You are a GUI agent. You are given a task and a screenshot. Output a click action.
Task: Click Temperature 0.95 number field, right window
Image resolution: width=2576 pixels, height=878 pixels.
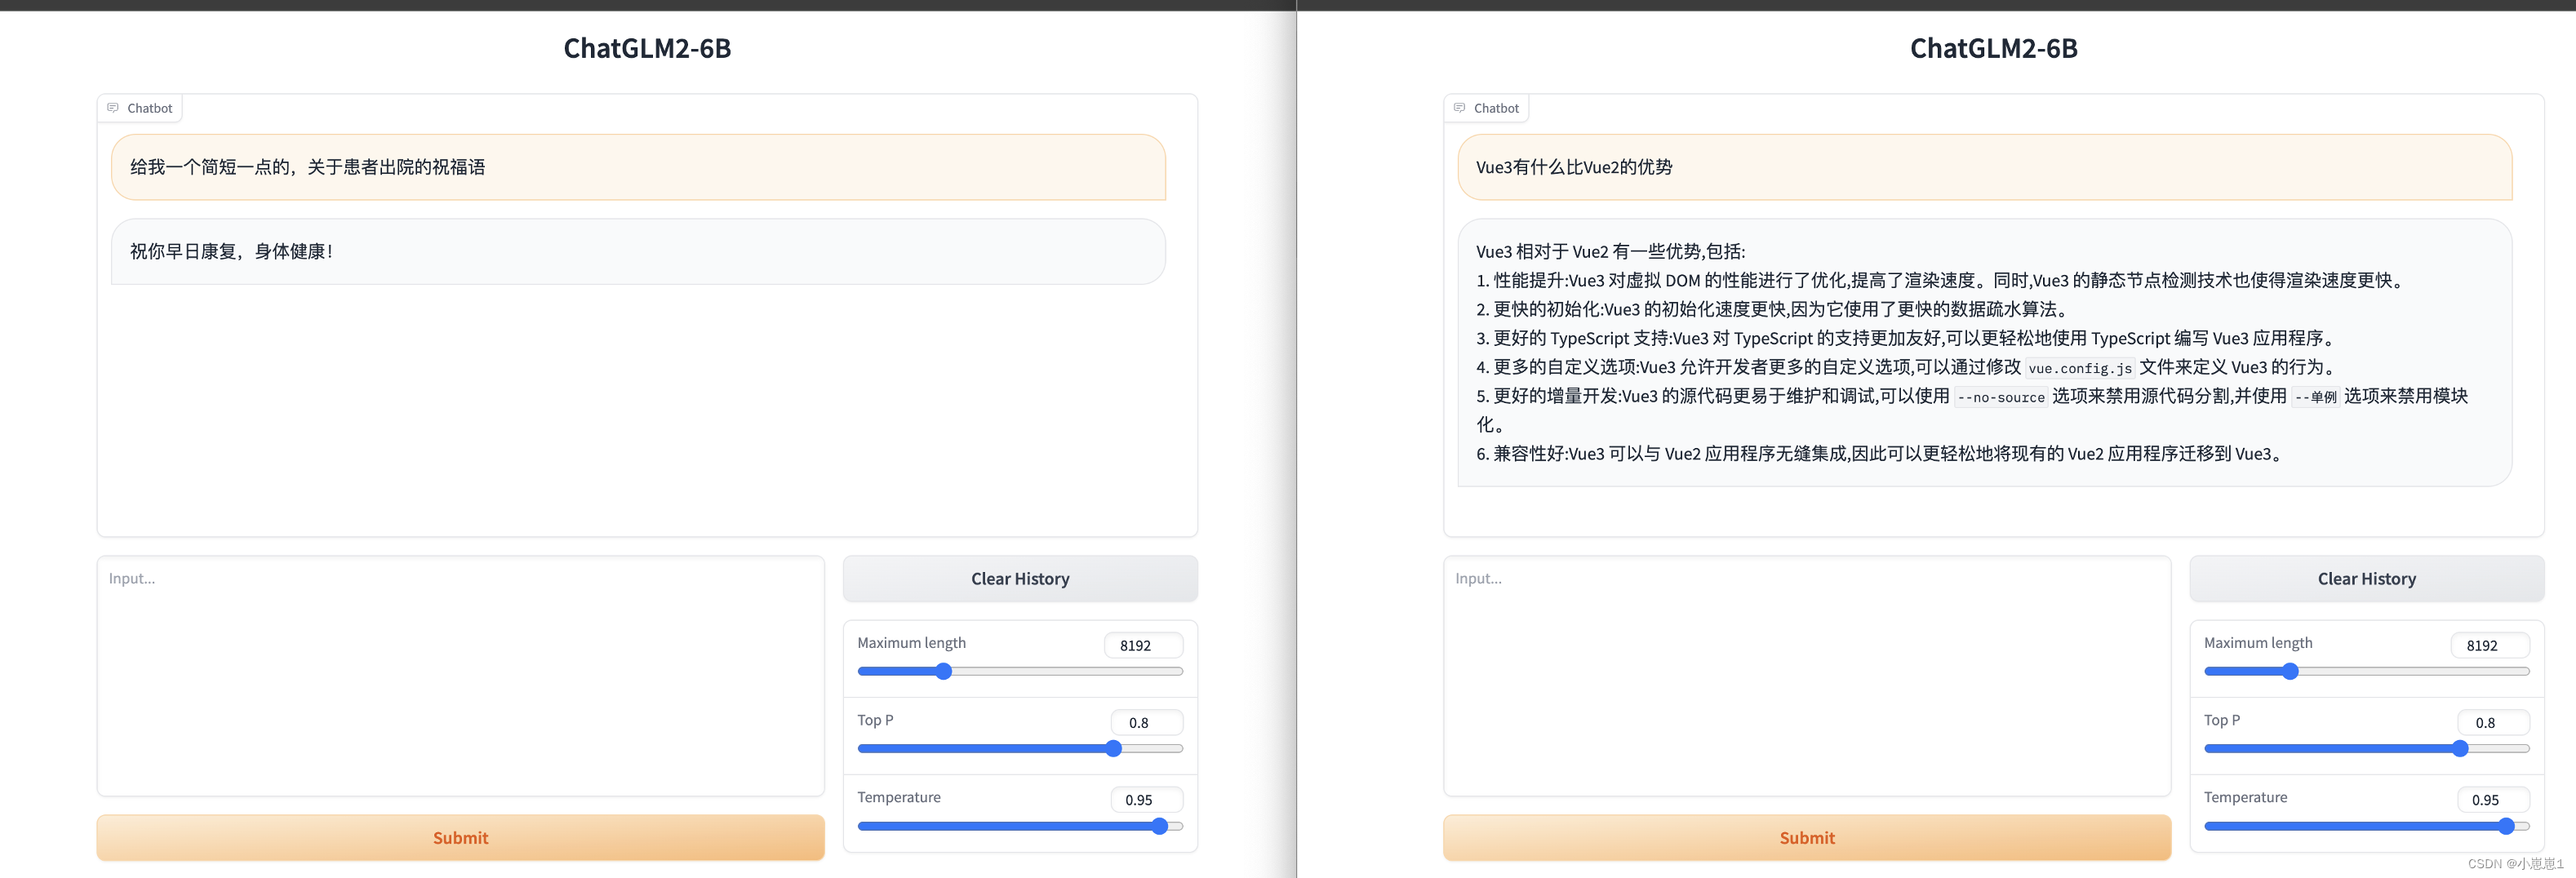2493,799
